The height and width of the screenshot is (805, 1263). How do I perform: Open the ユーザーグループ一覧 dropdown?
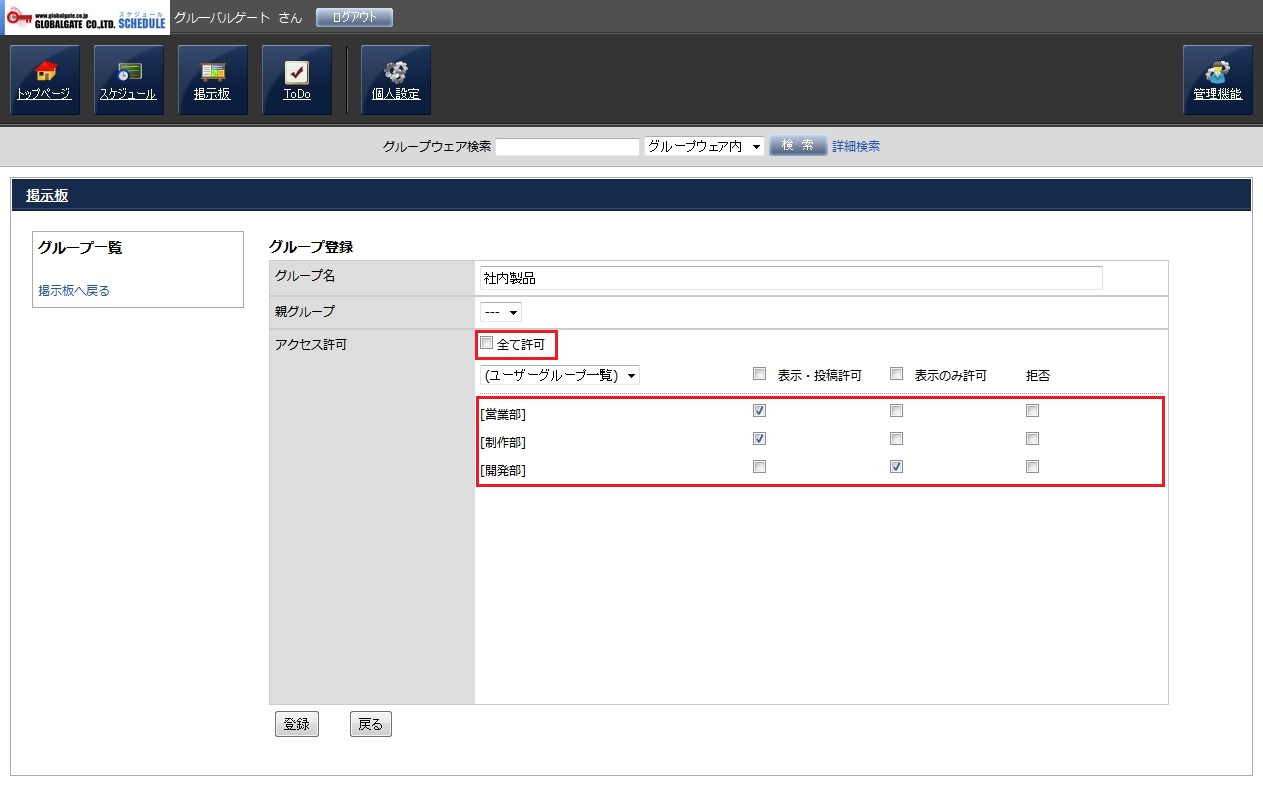click(x=560, y=376)
